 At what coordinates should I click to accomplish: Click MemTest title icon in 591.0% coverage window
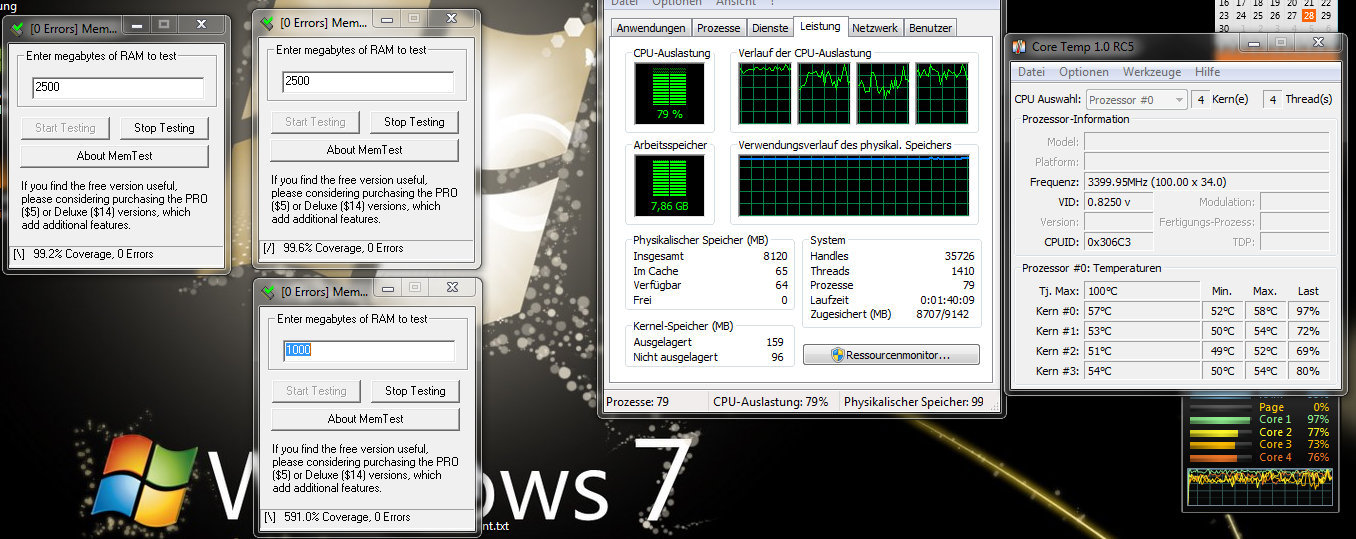click(267, 291)
